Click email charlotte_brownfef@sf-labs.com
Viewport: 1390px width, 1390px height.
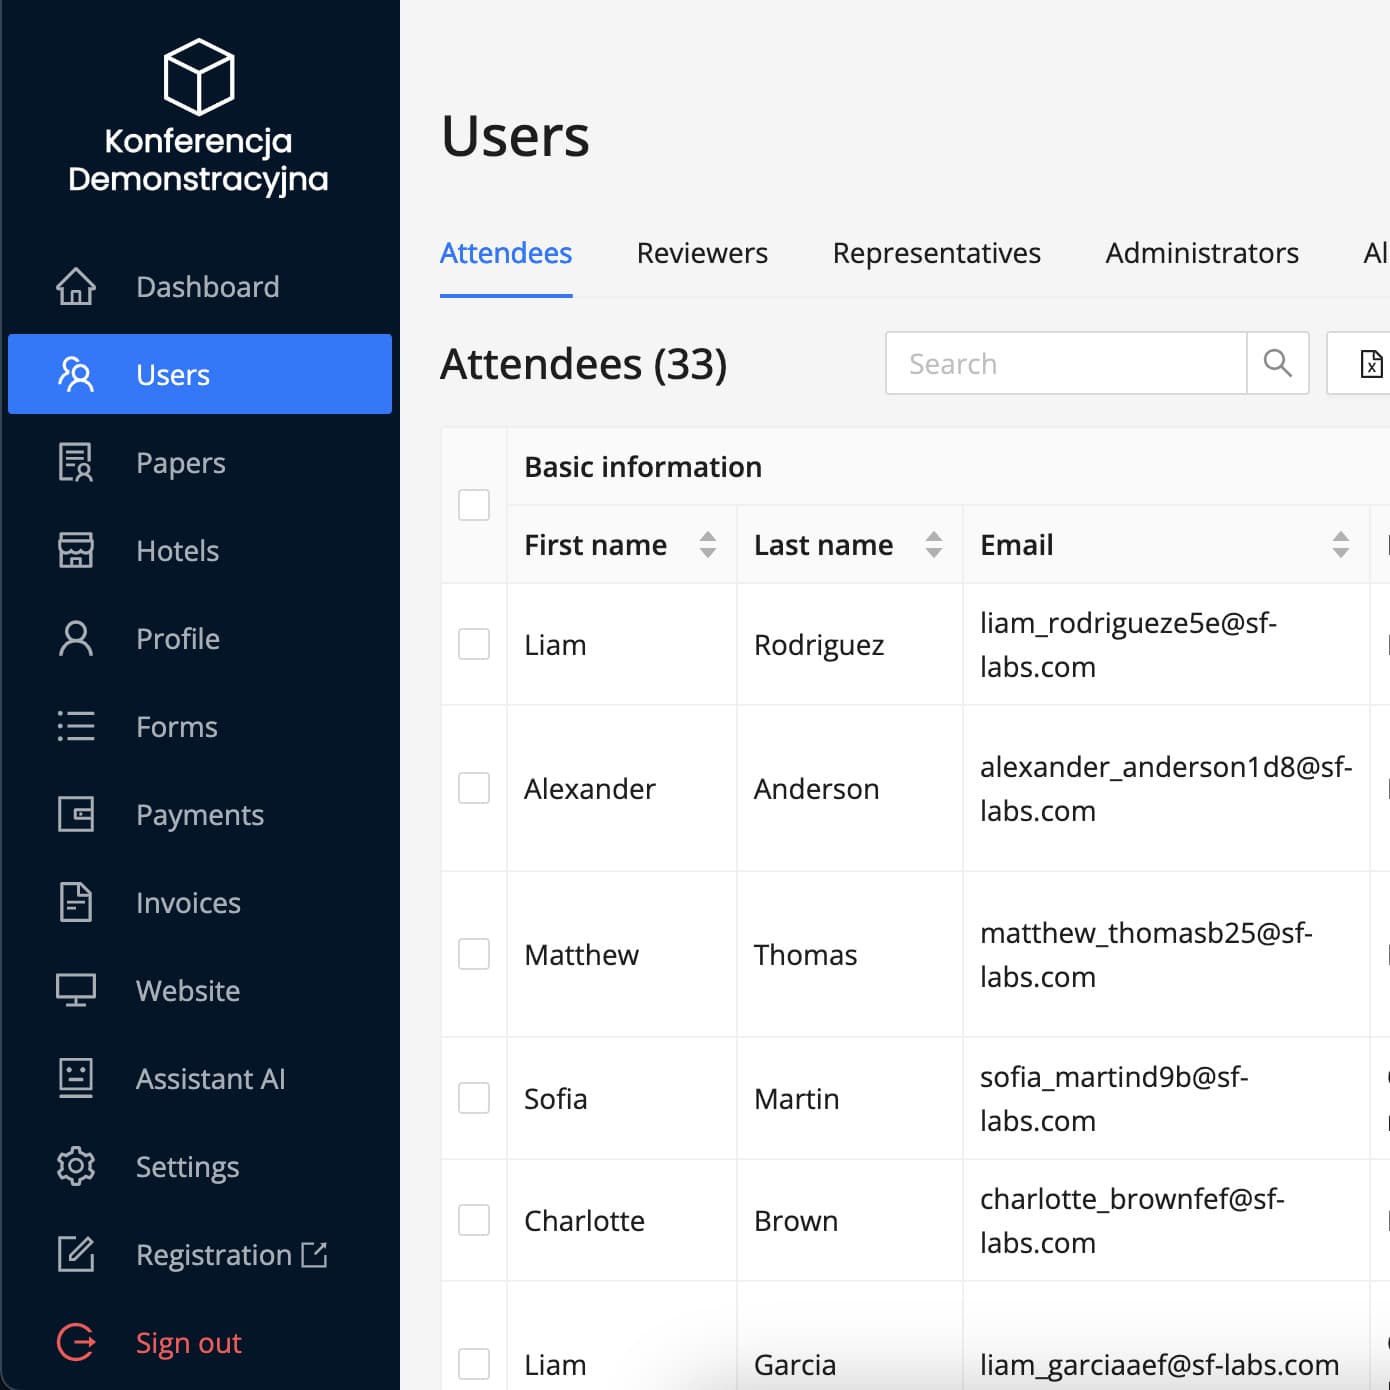[x=1132, y=1221]
